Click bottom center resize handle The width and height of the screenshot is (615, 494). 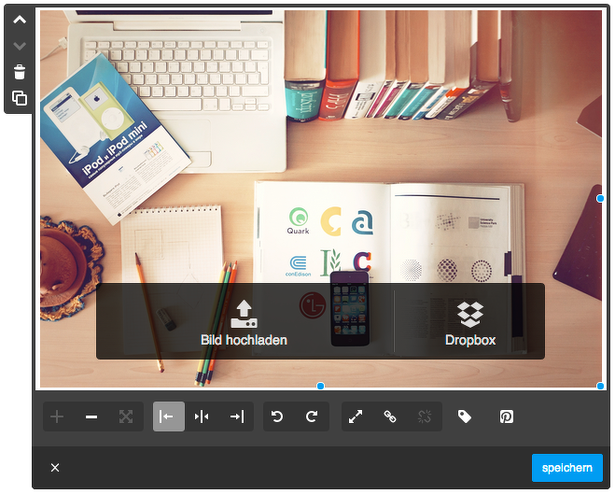tap(320, 386)
